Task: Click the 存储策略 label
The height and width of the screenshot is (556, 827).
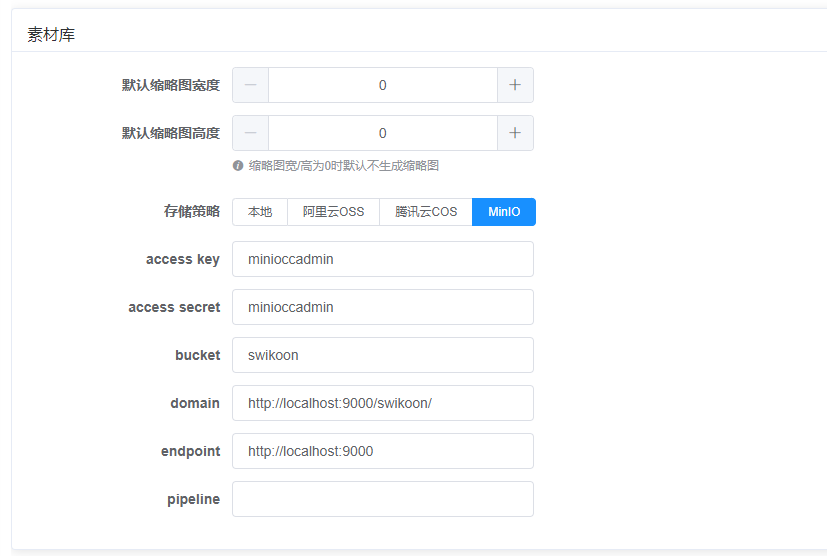Action: 191,212
